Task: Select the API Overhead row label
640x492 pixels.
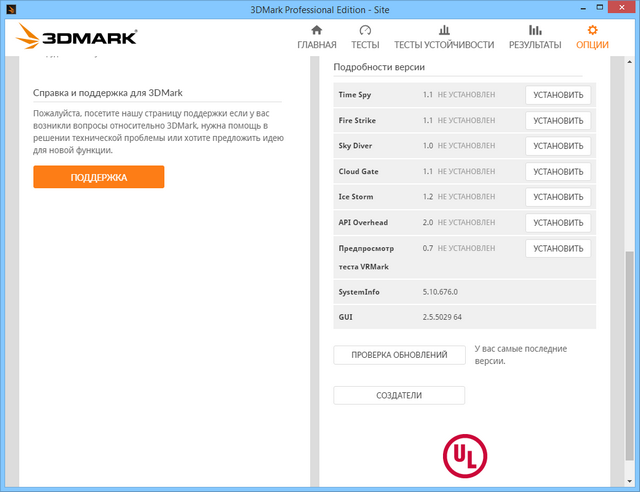Action: (363, 223)
